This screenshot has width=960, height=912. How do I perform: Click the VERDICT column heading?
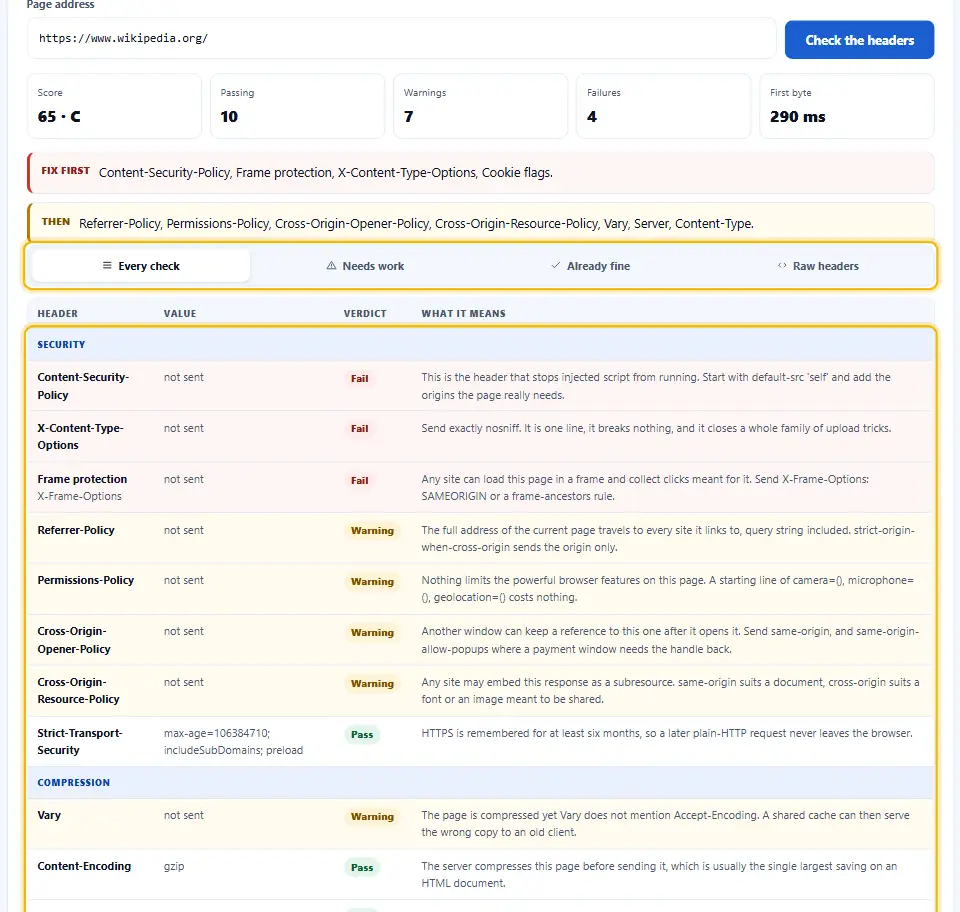click(x=365, y=313)
